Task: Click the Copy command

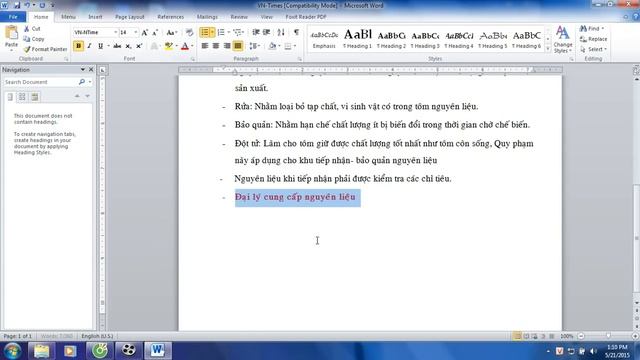Action: click(x=34, y=39)
